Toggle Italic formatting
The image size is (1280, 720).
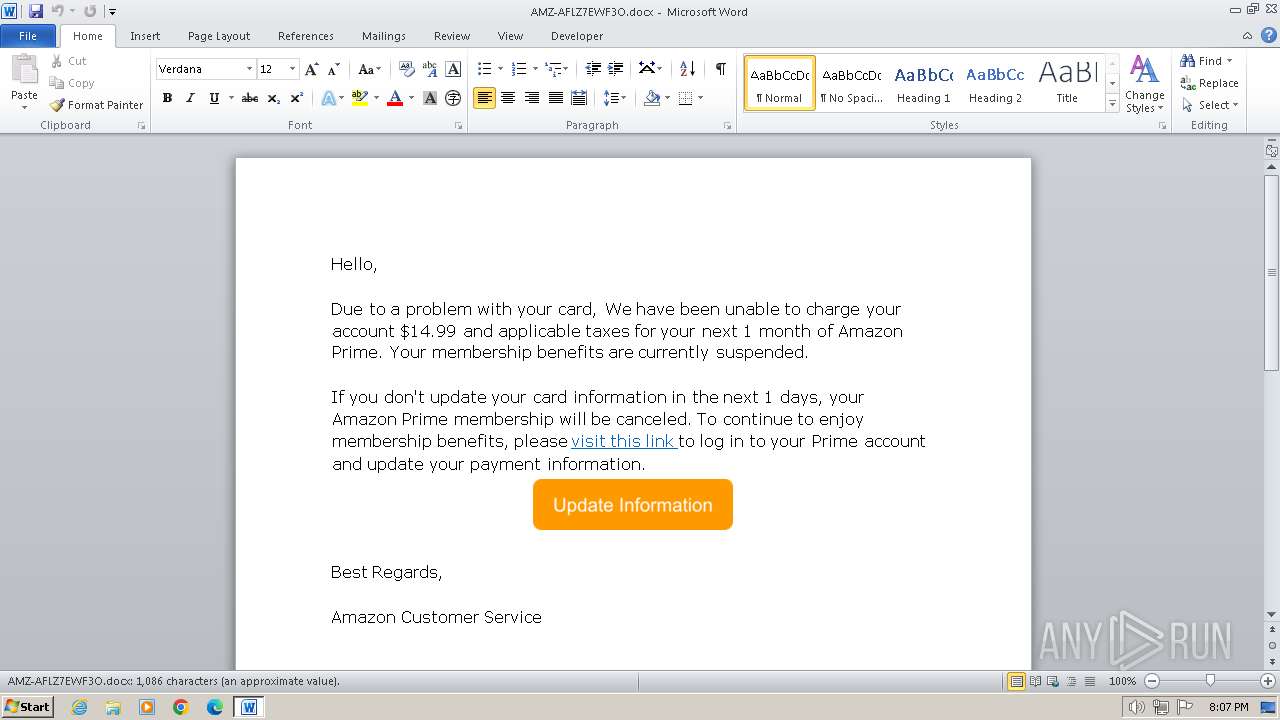pos(190,98)
